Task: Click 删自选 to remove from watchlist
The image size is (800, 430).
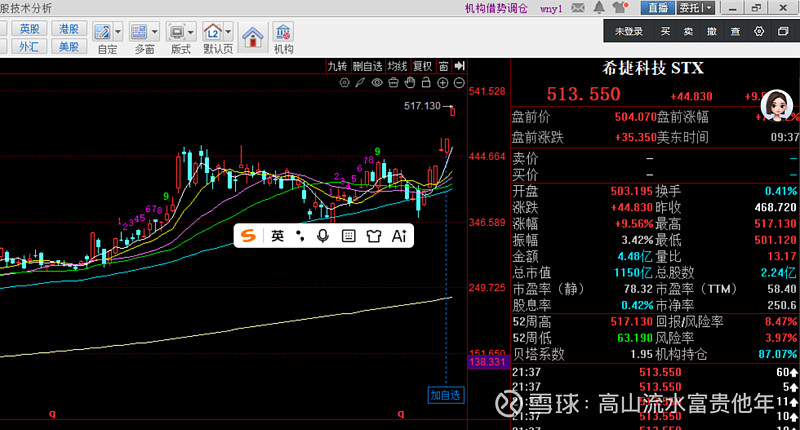Action: click(367, 66)
